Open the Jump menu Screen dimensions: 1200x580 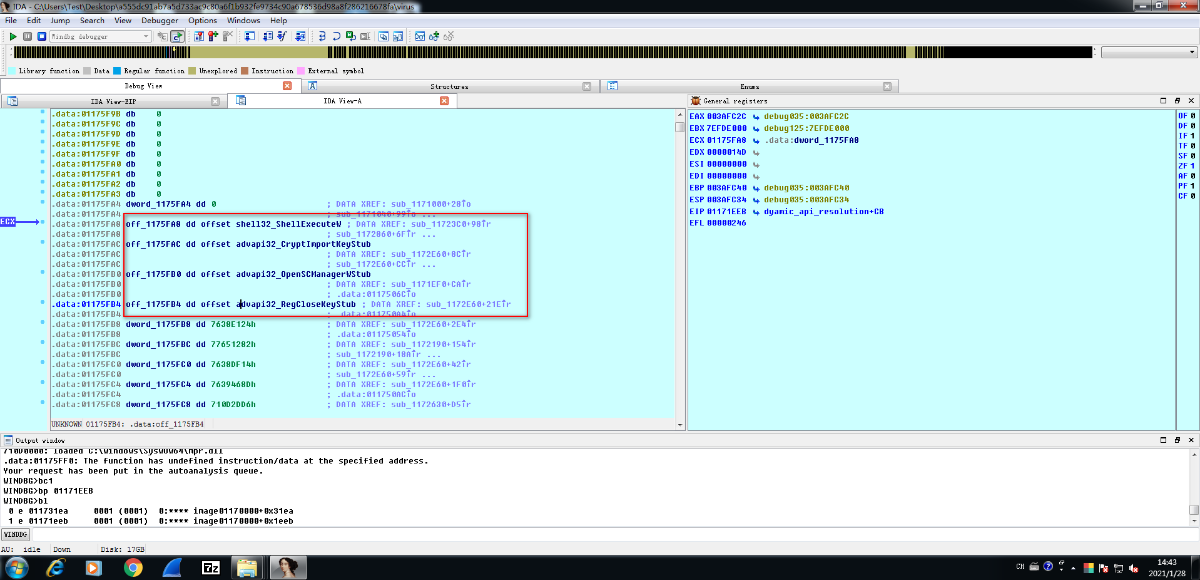(x=61, y=20)
